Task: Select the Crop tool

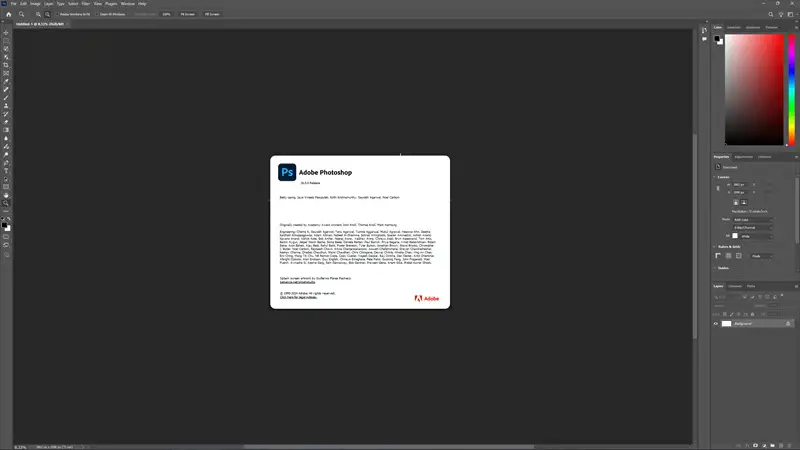Action: pos(6,65)
